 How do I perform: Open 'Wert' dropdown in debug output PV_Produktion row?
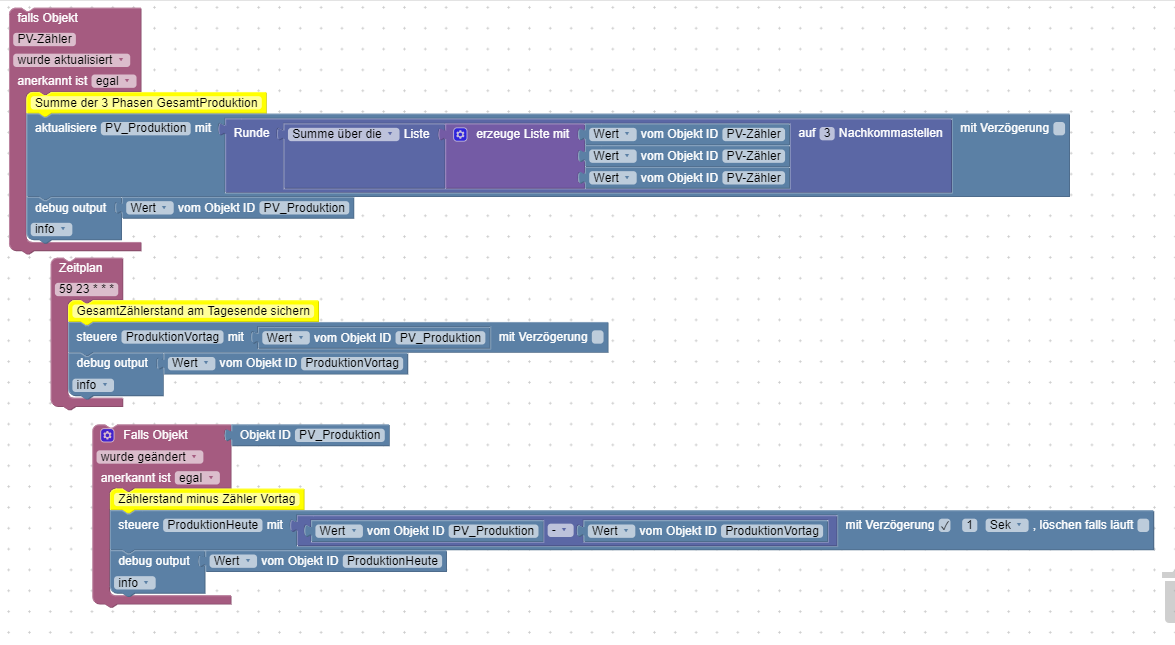click(149, 208)
